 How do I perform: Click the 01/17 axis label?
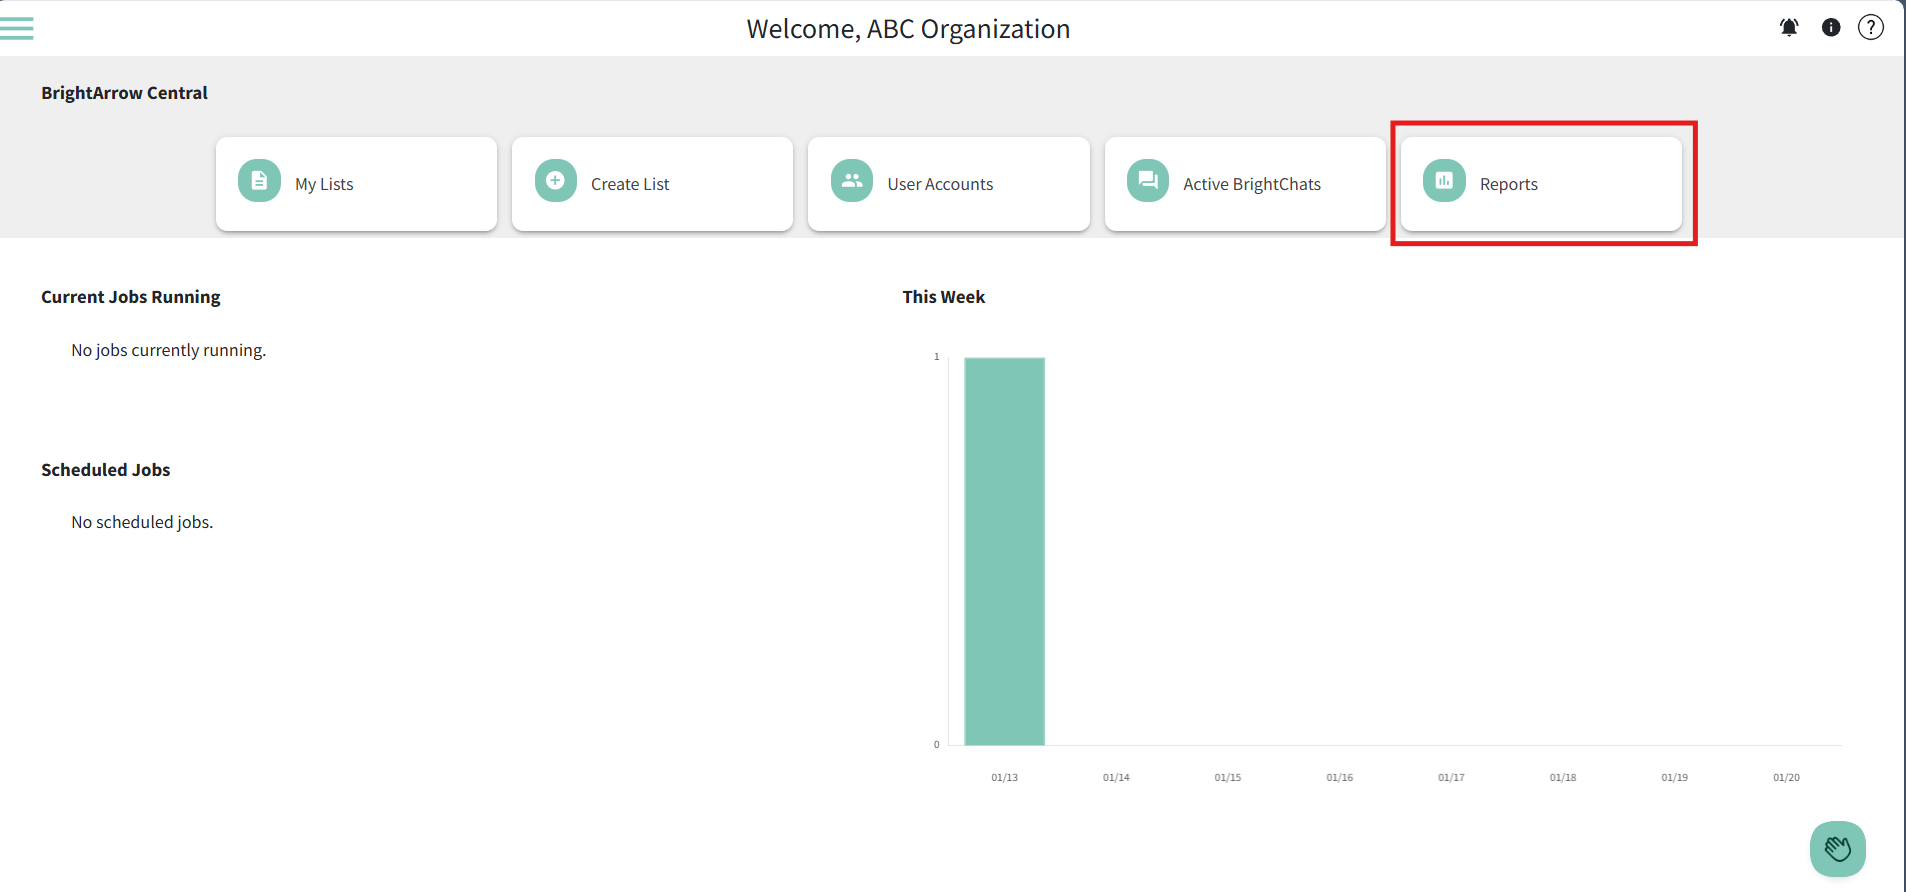(x=1451, y=777)
